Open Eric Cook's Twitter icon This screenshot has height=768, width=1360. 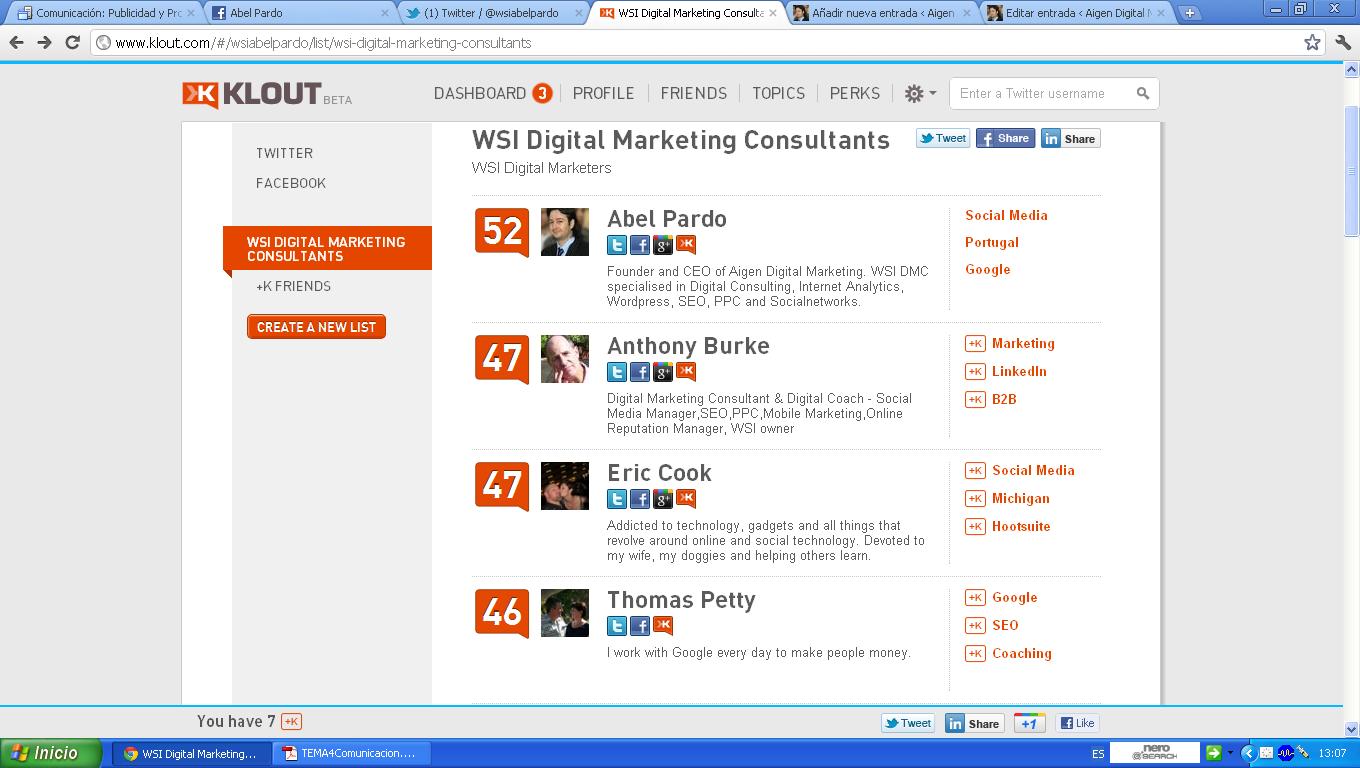coord(617,499)
